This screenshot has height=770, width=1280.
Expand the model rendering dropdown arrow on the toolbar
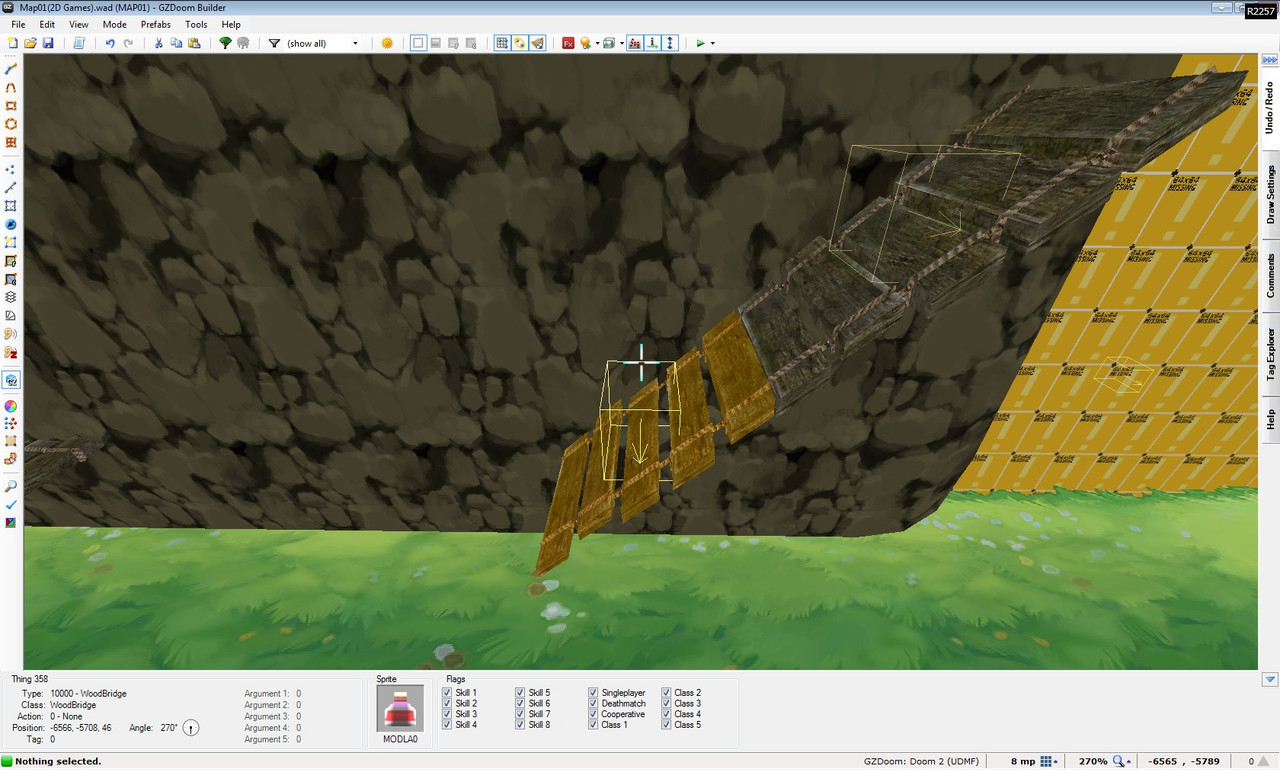pyautogui.click(x=621, y=43)
